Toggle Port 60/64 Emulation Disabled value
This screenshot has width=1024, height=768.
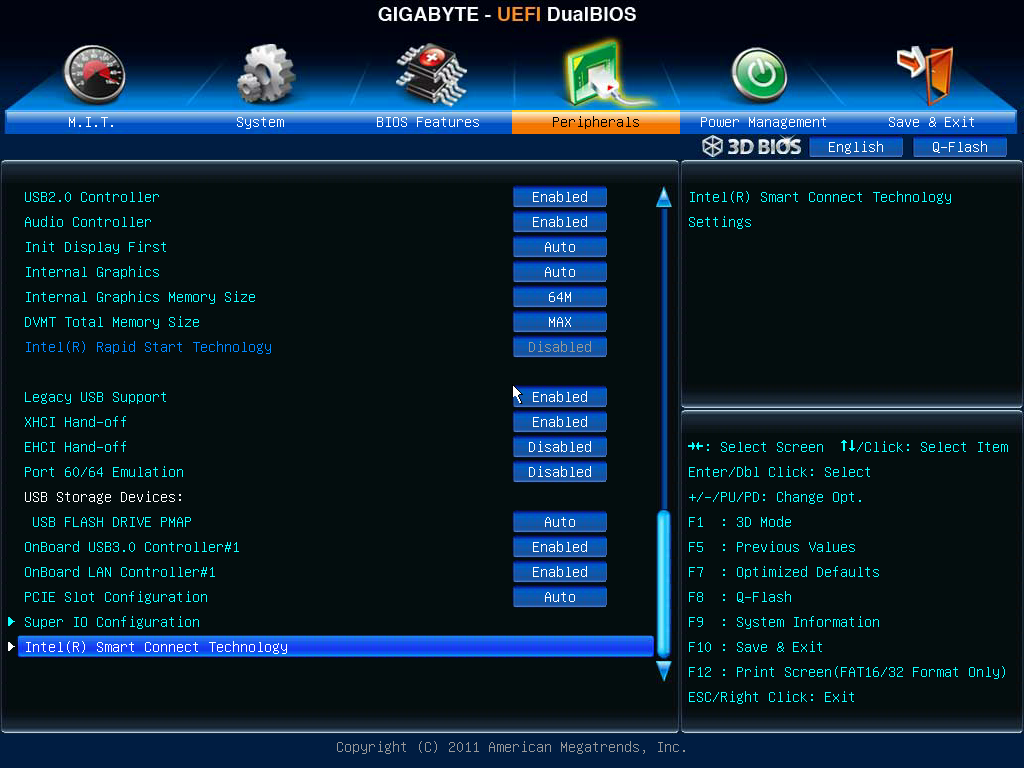(x=560, y=472)
